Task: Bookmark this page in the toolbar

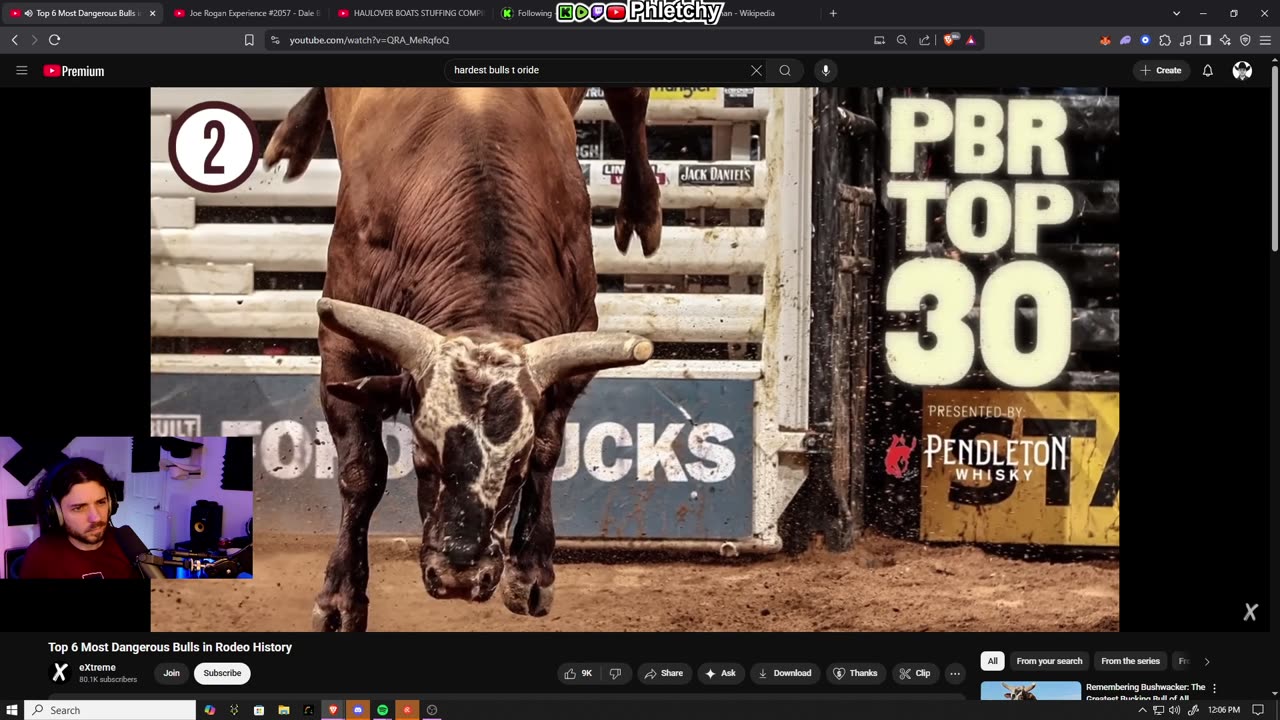Action: click(249, 40)
